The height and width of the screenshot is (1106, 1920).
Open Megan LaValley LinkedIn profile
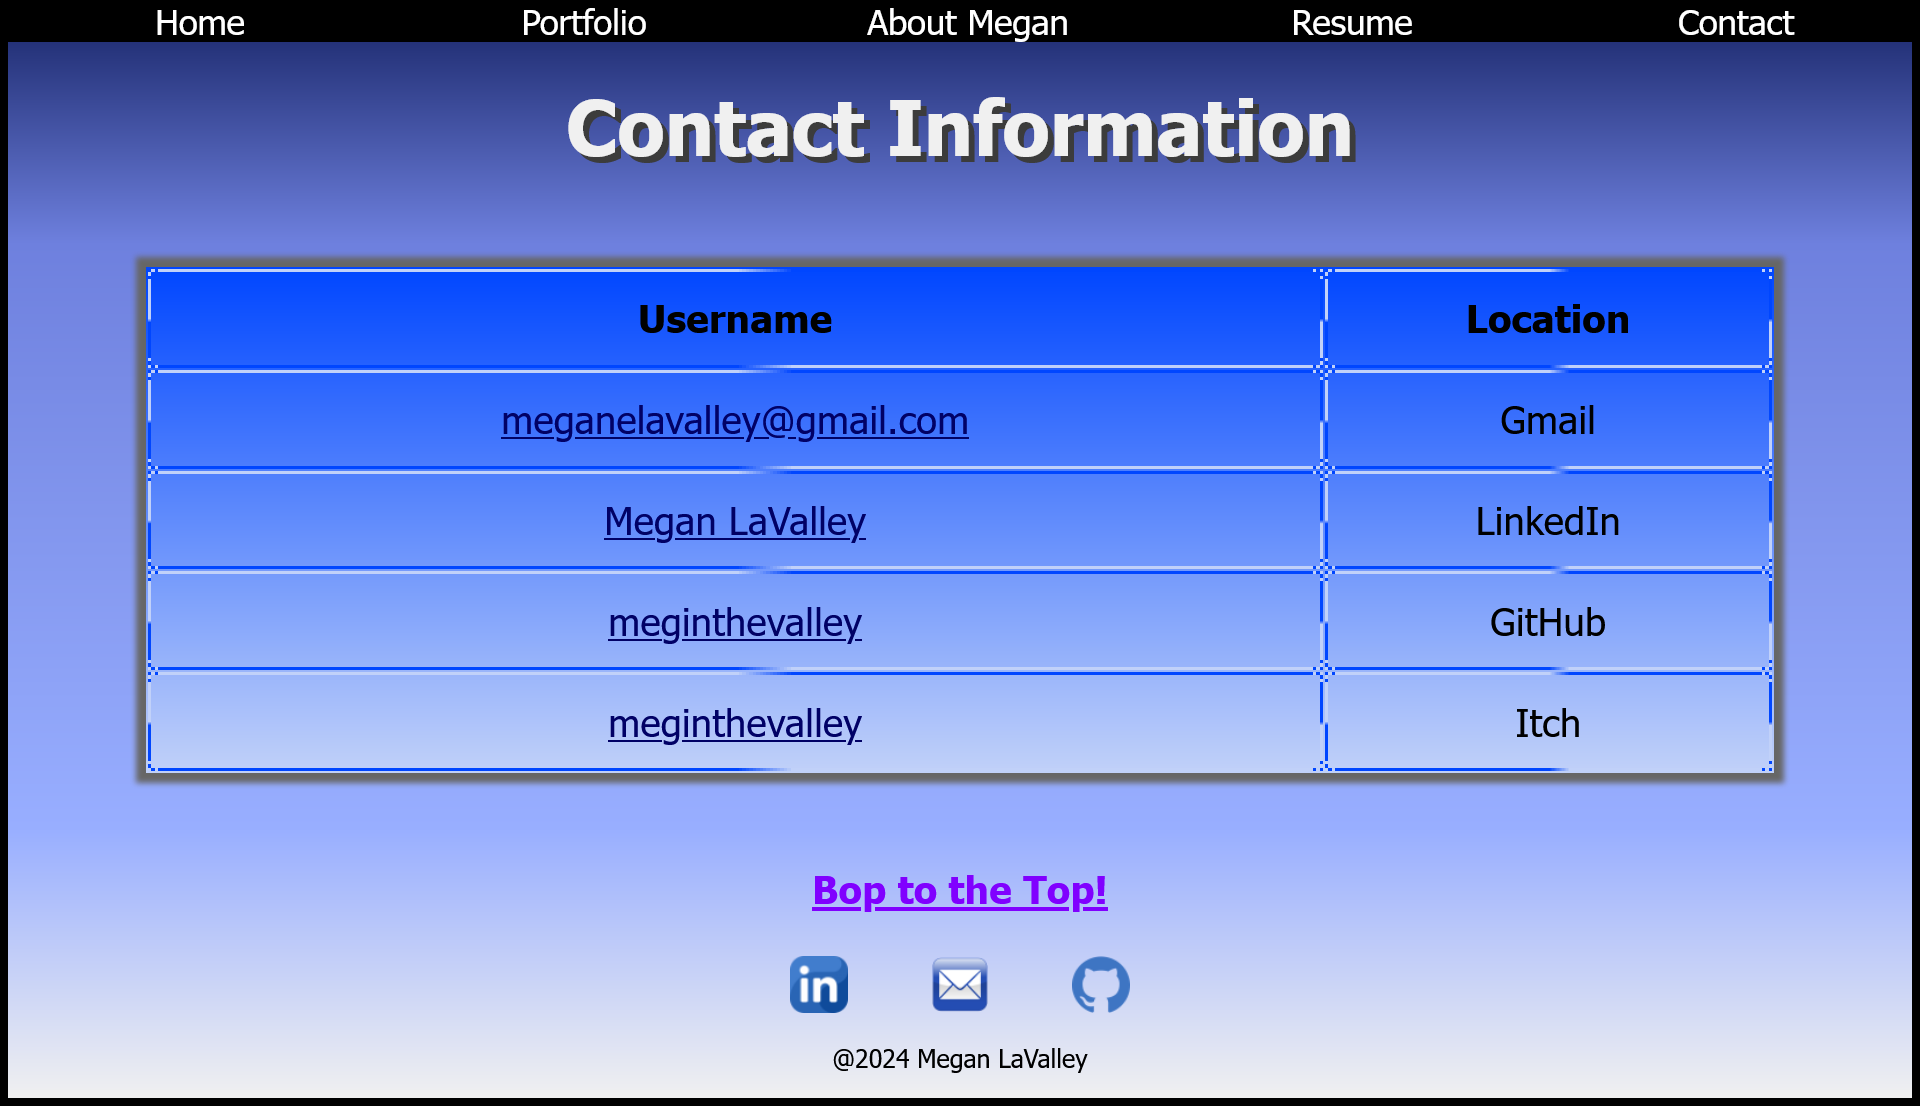733,521
